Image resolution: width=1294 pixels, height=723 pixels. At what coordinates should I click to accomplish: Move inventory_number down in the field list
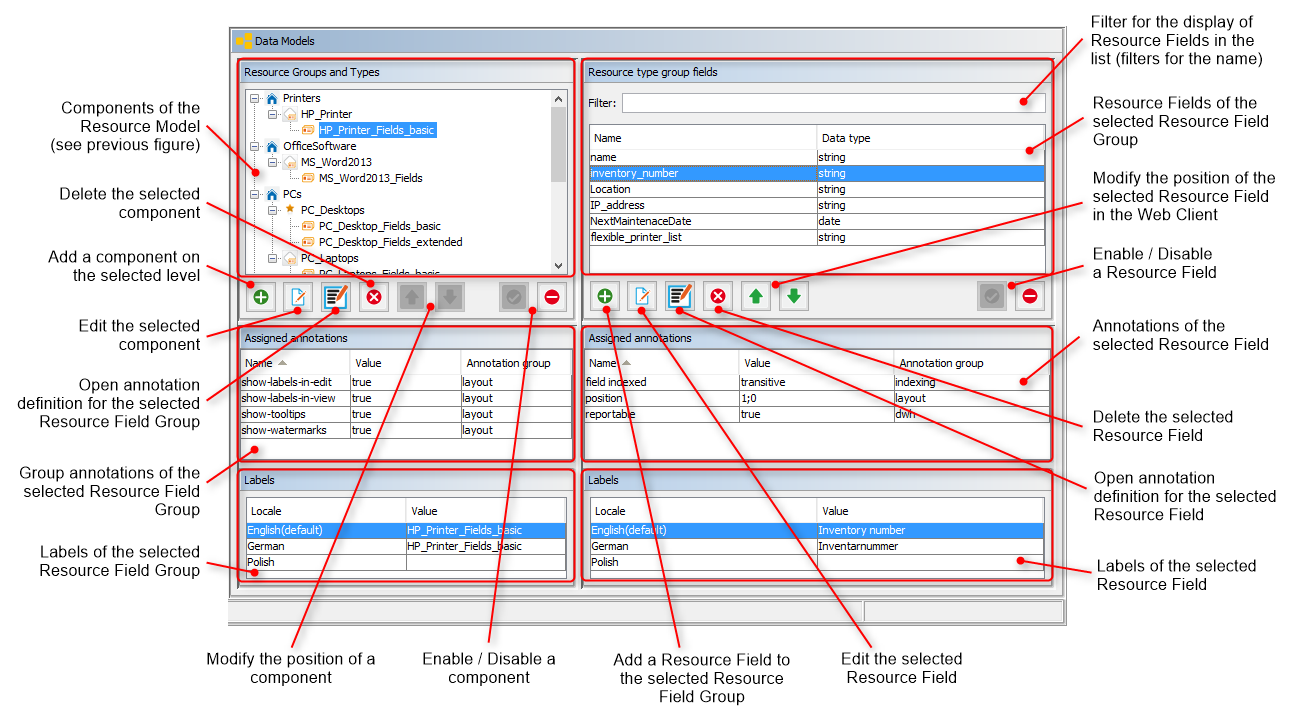792,296
